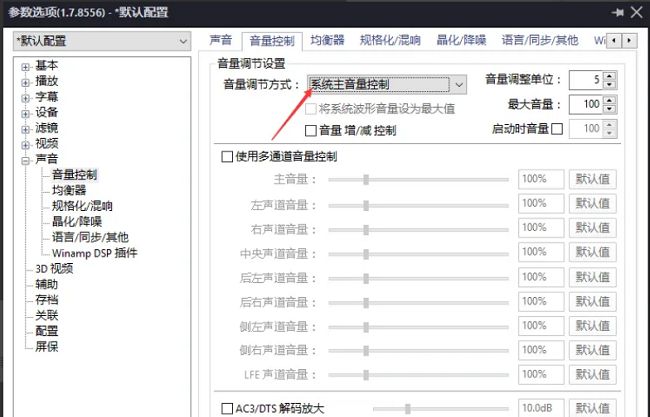Reset 后右声道音量 with 默认值 button
The height and width of the screenshot is (417, 650).
(x=592, y=301)
